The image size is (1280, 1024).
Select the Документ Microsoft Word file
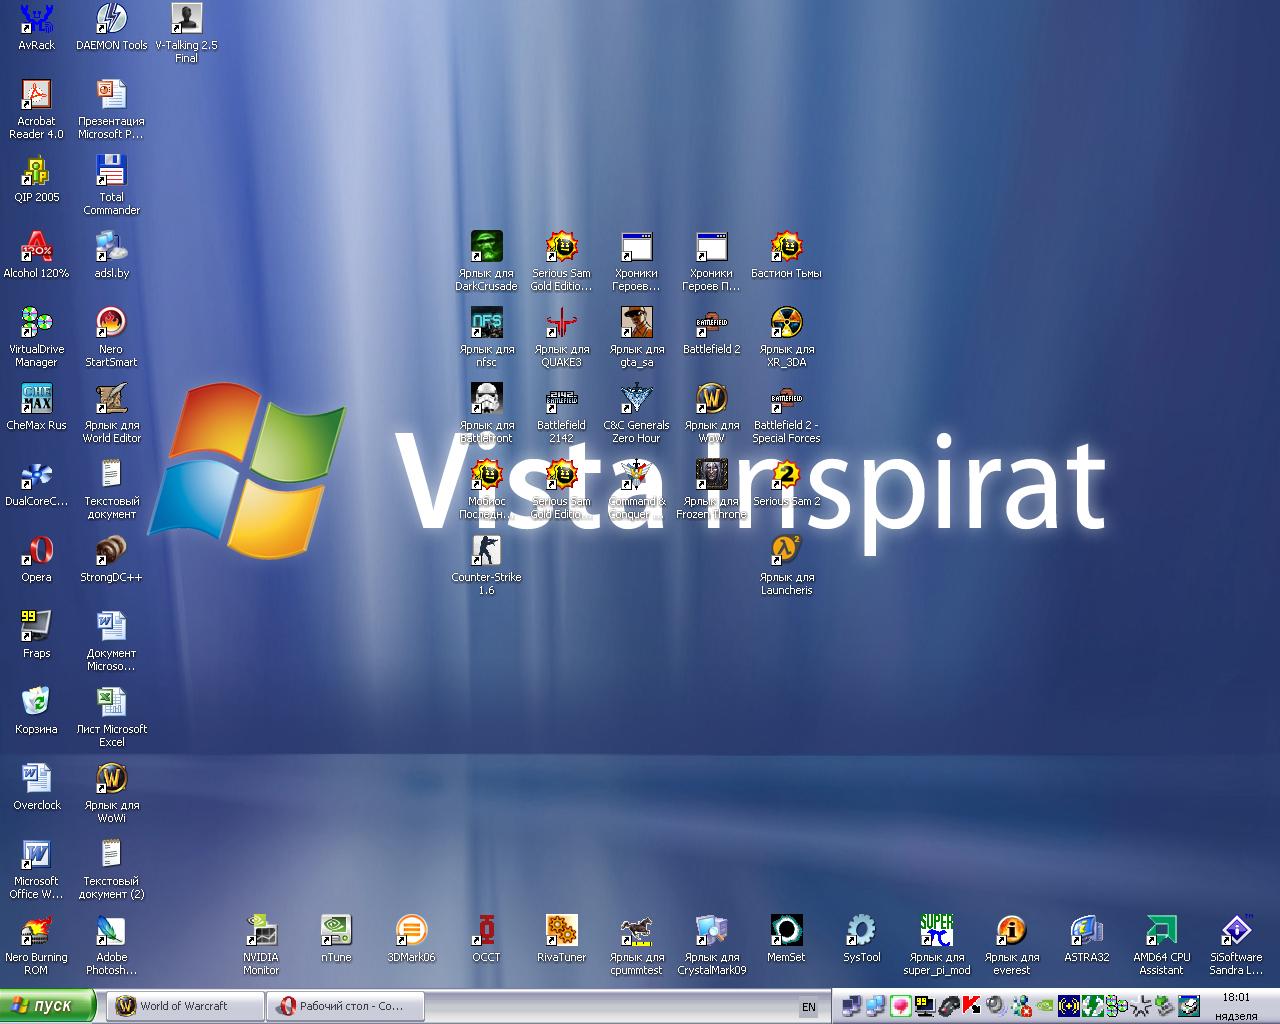tap(111, 626)
